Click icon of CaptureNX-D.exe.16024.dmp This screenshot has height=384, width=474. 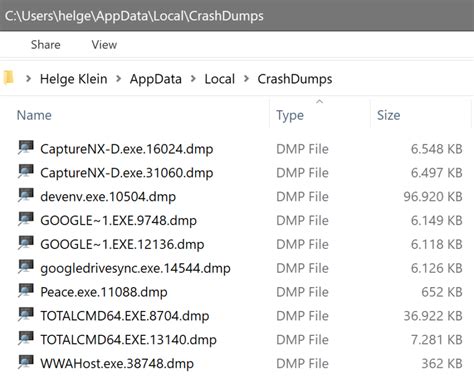coord(26,148)
